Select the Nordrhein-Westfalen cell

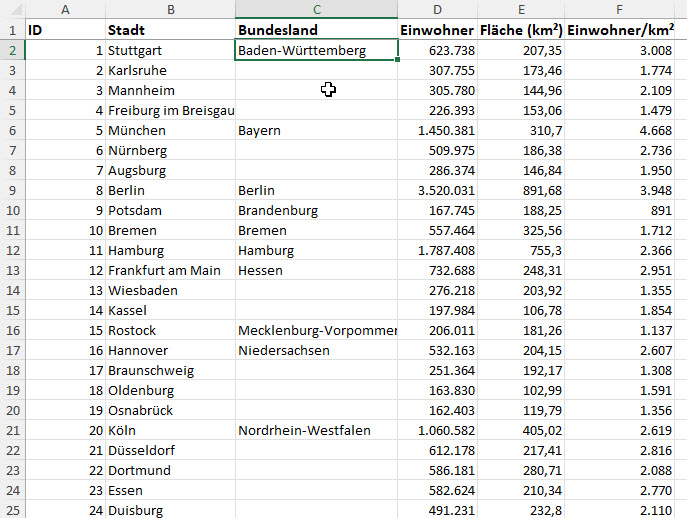(316, 430)
